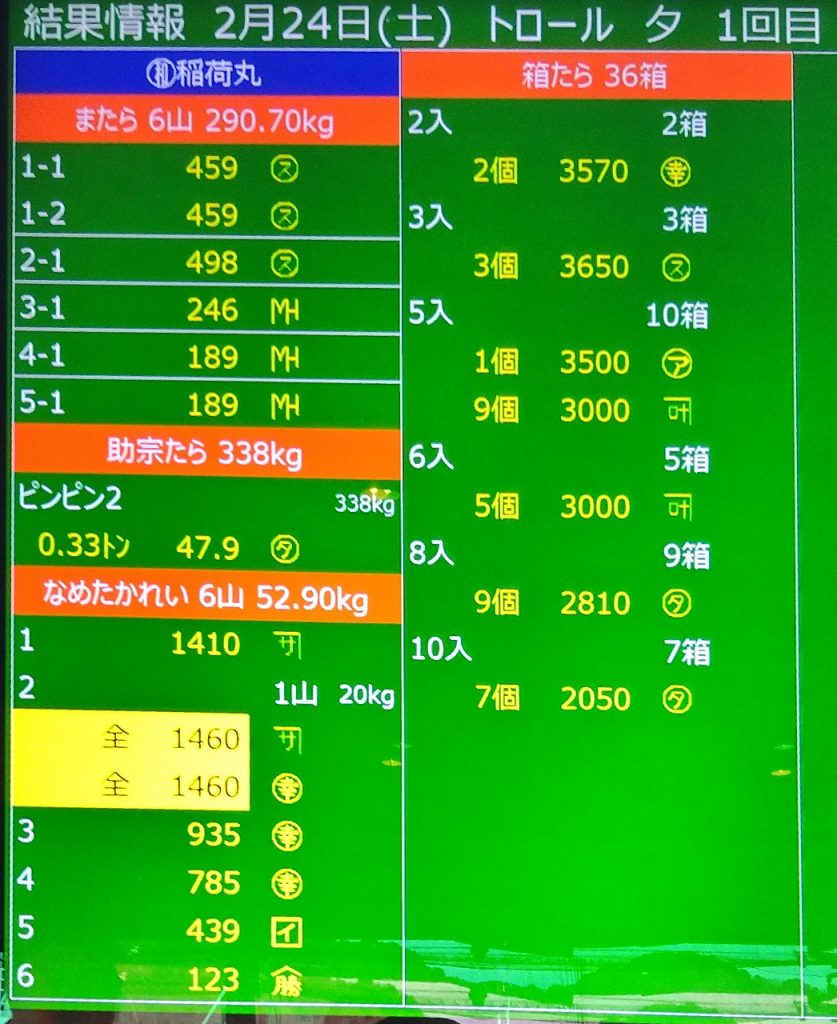Click the blue 稲荷丸 vessel name bar
Image resolution: width=837 pixels, height=1024 pixels.
tap(206, 75)
